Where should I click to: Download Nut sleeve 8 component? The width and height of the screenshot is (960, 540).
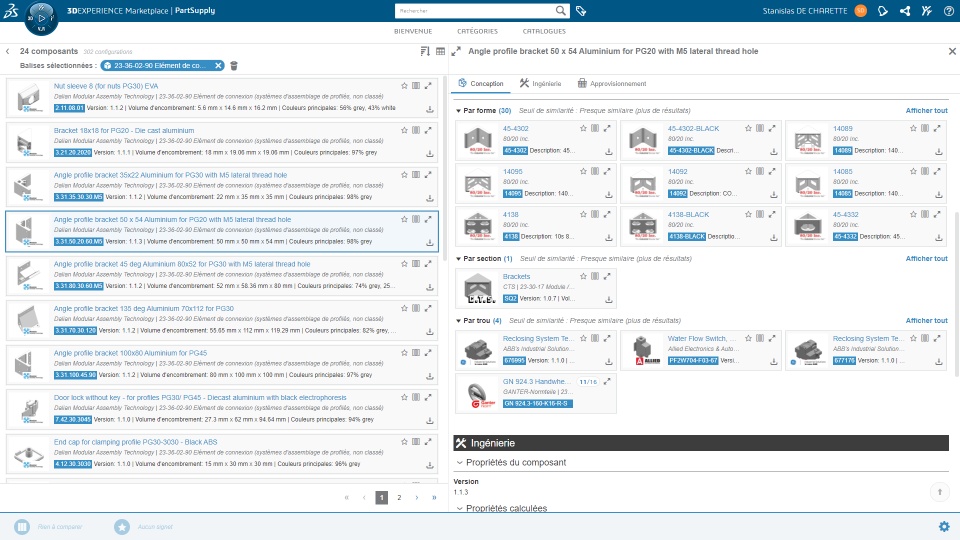[x=430, y=109]
